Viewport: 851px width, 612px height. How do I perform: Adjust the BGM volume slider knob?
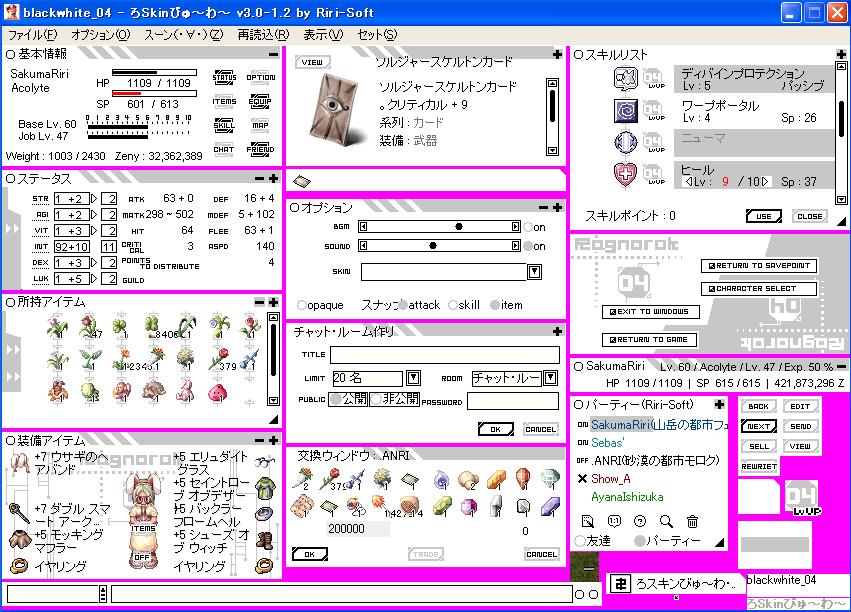(459, 227)
